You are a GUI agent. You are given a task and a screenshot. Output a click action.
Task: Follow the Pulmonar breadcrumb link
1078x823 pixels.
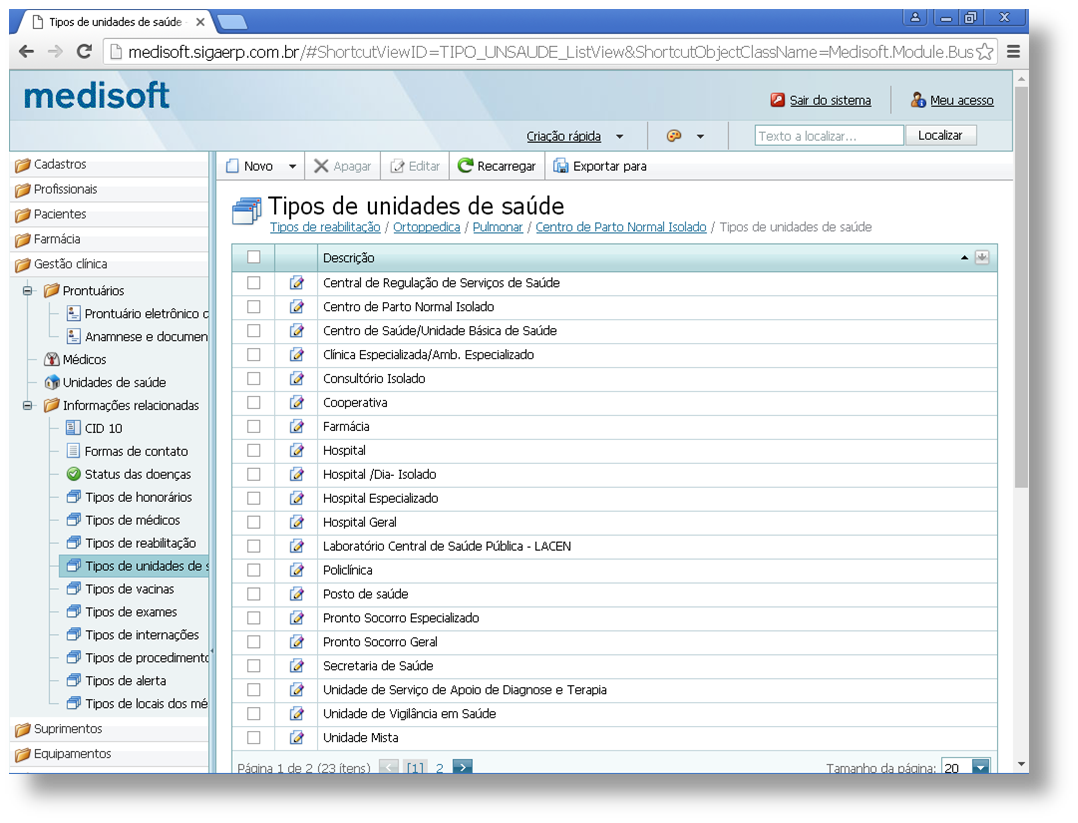(x=498, y=227)
